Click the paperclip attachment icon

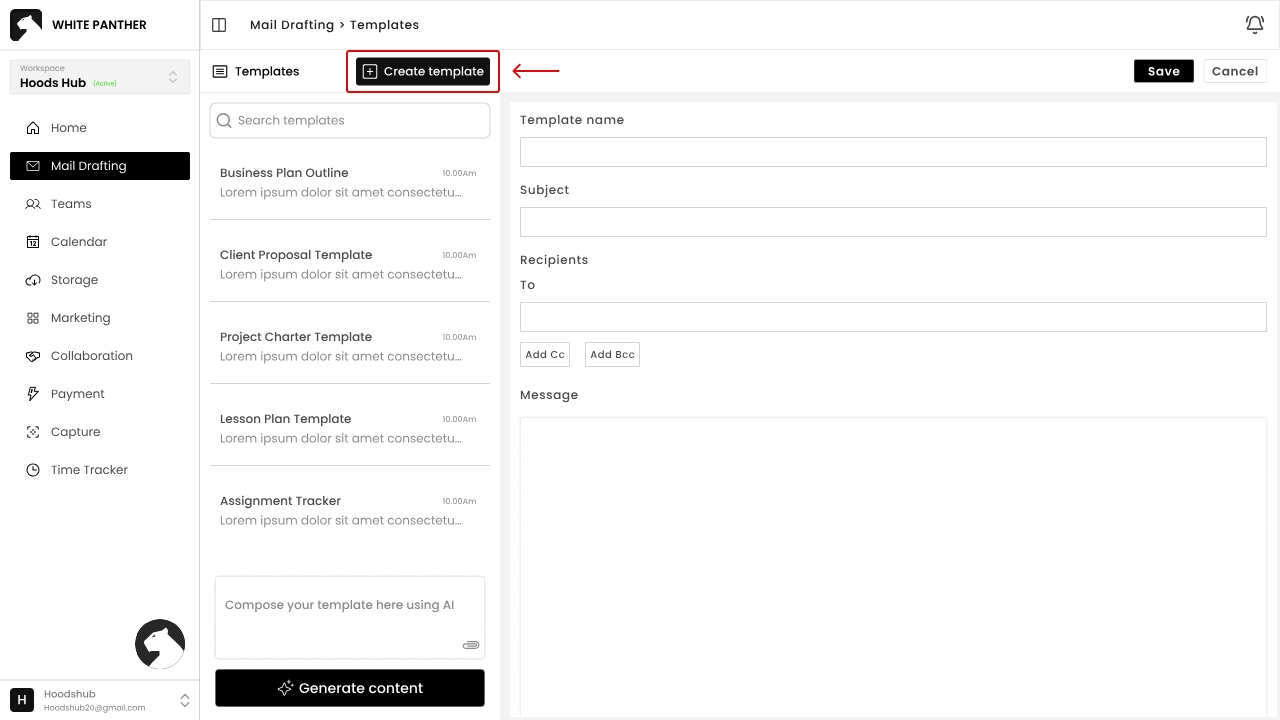click(471, 645)
